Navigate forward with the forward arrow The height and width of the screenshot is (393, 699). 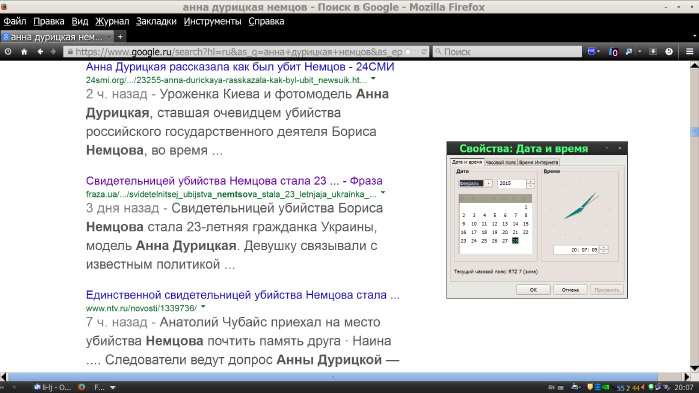click(x=53, y=52)
